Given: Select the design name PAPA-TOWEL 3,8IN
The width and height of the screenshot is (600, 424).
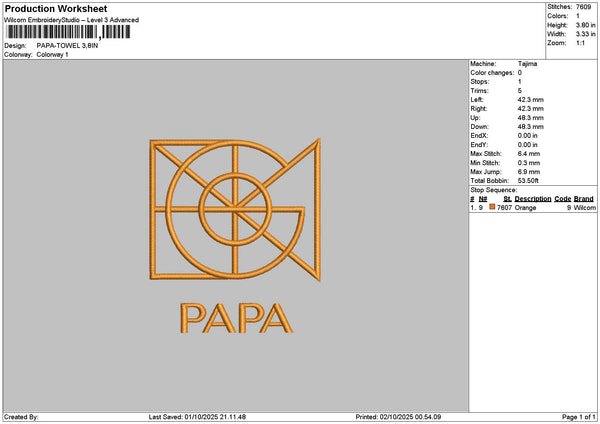Looking at the screenshot, I should pyautogui.click(x=67, y=46).
